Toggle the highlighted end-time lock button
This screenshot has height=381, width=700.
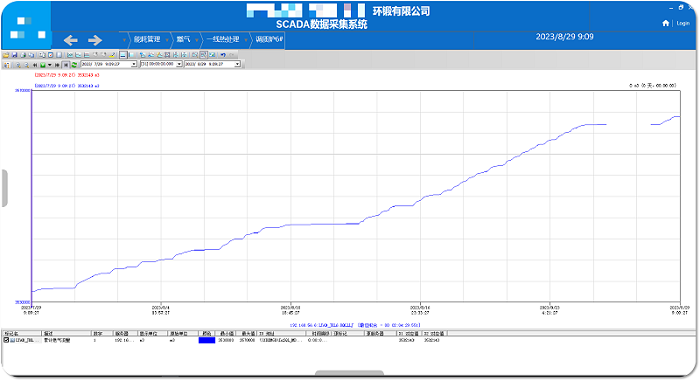(x=65, y=65)
